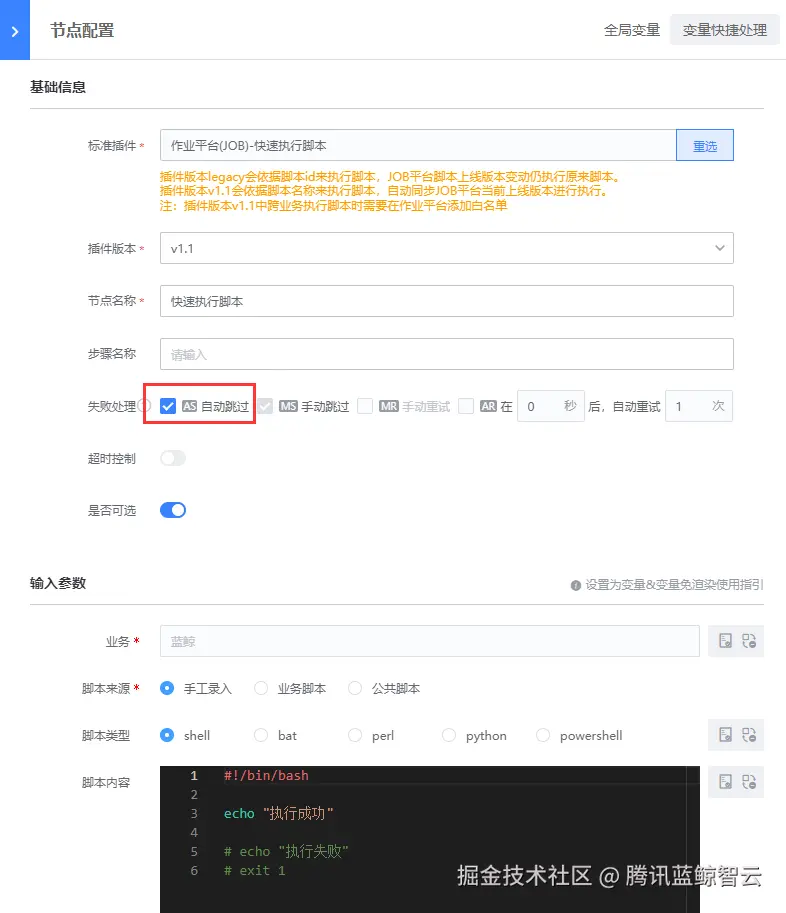Screen dimensions: 786x913
Task: Click the 节点名称 input field
Action: coord(447,301)
